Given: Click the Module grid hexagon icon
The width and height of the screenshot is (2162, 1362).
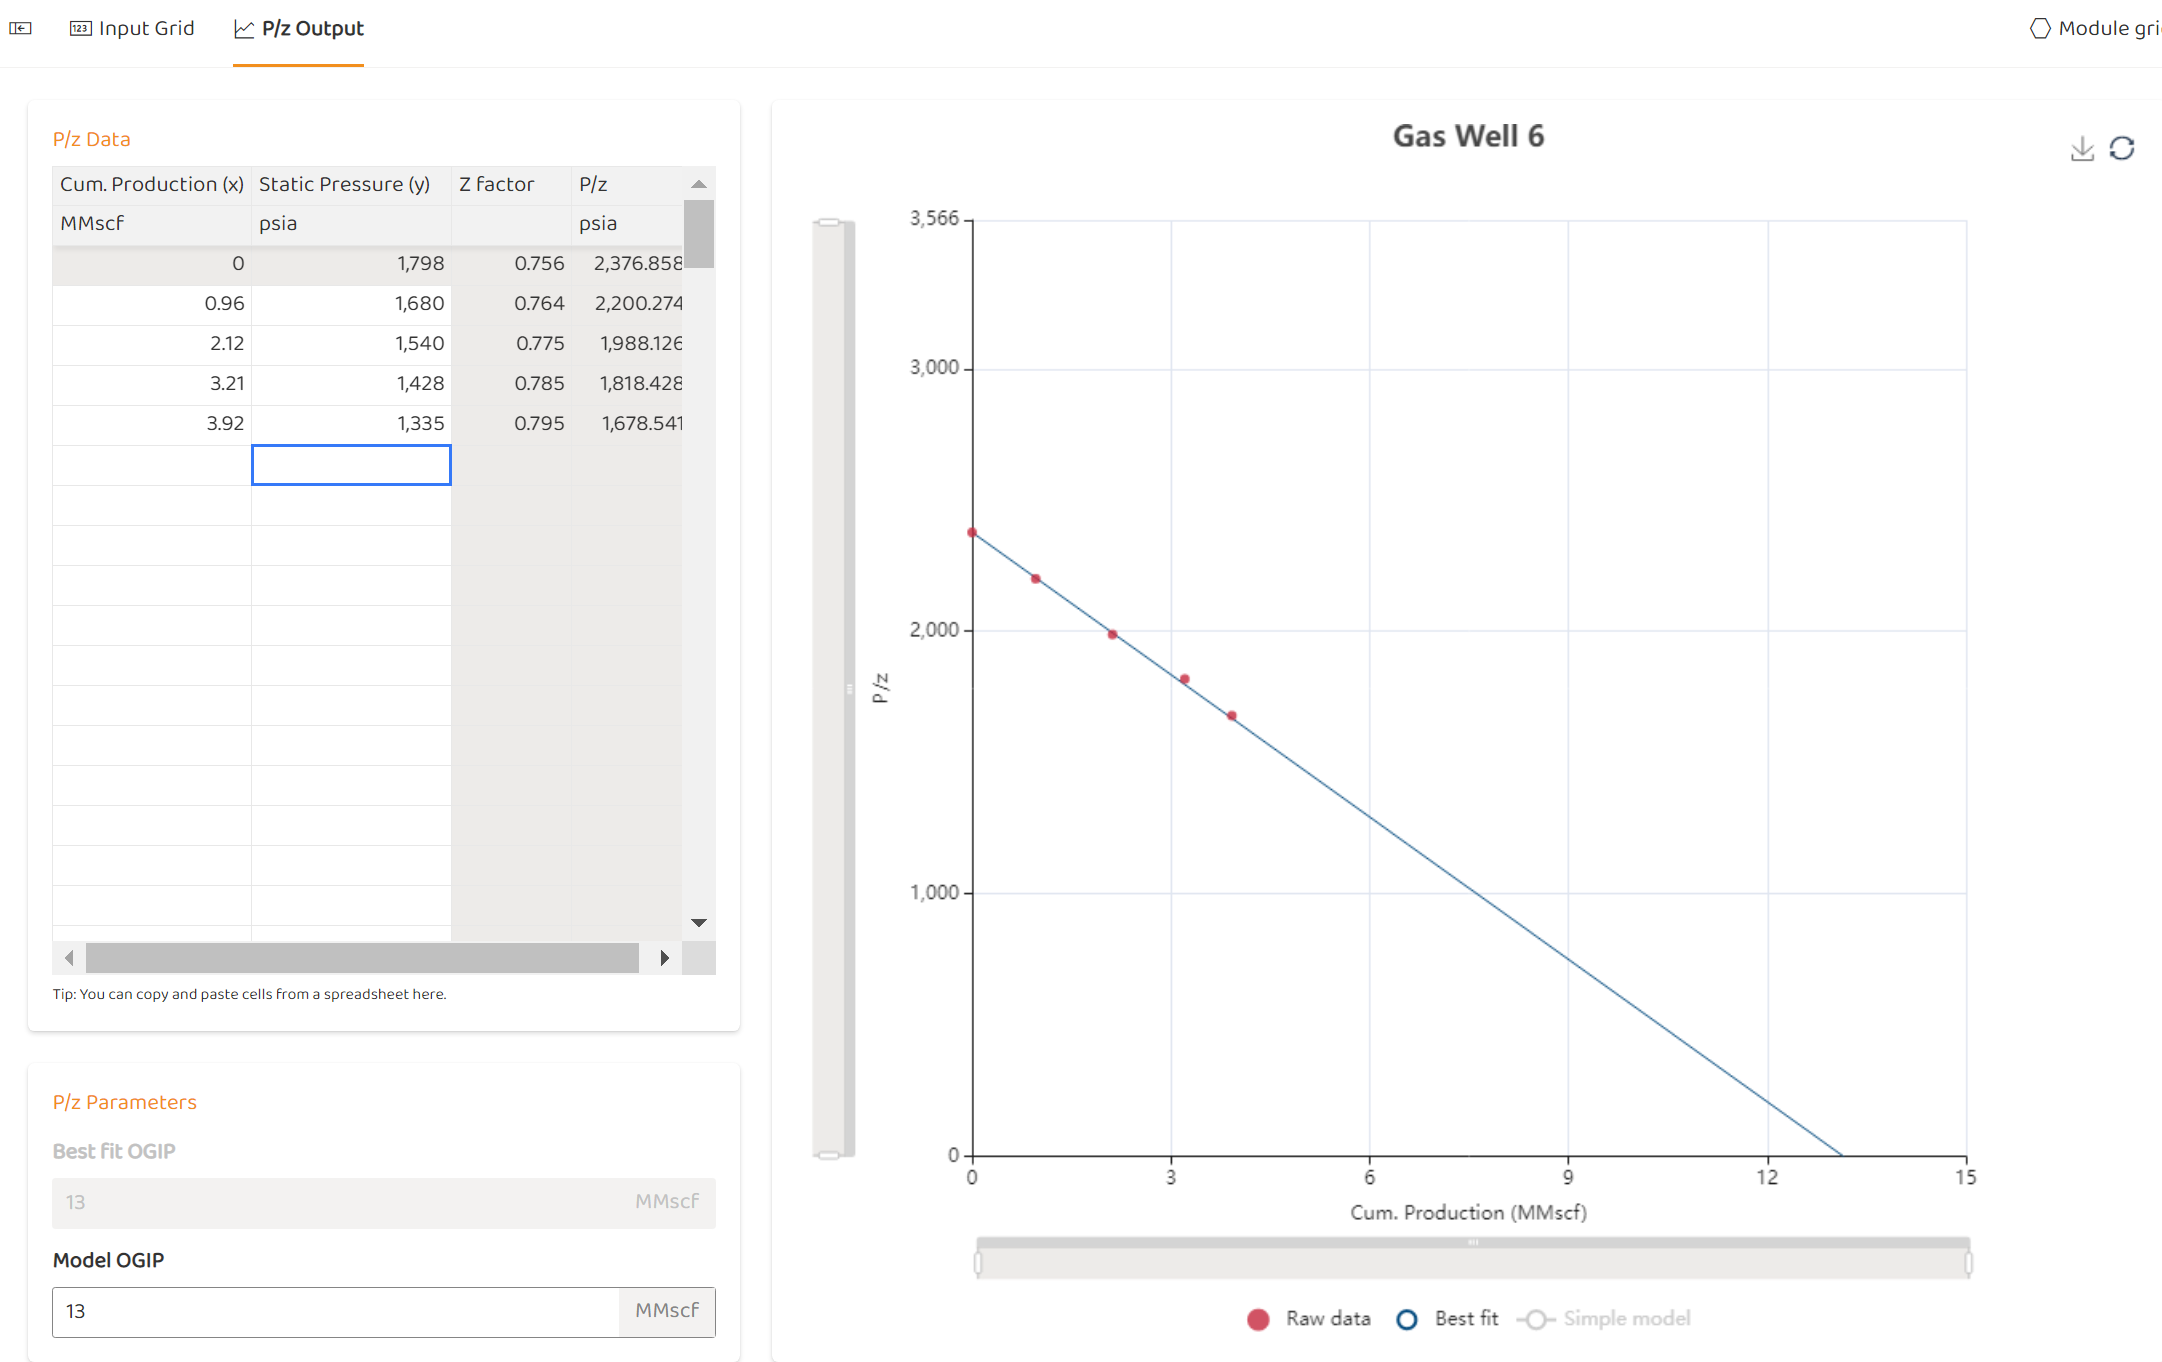Looking at the screenshot, I should (2040, 28).
